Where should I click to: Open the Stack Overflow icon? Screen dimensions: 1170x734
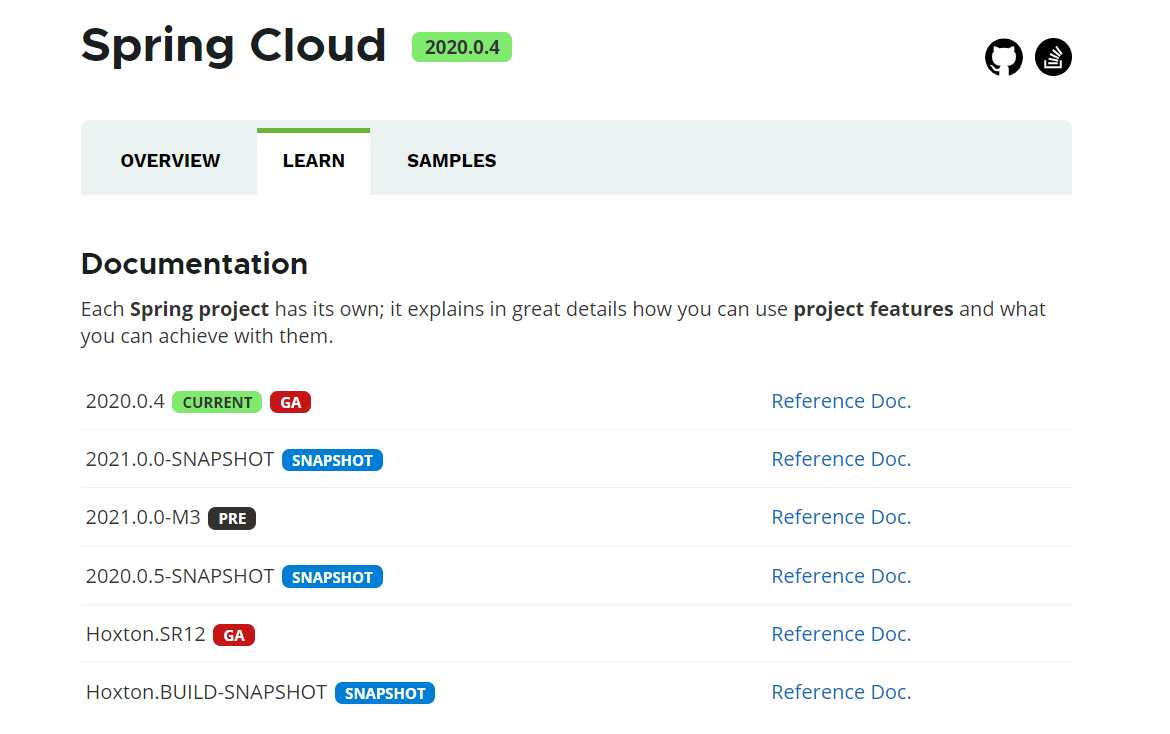pos(1053,57)
